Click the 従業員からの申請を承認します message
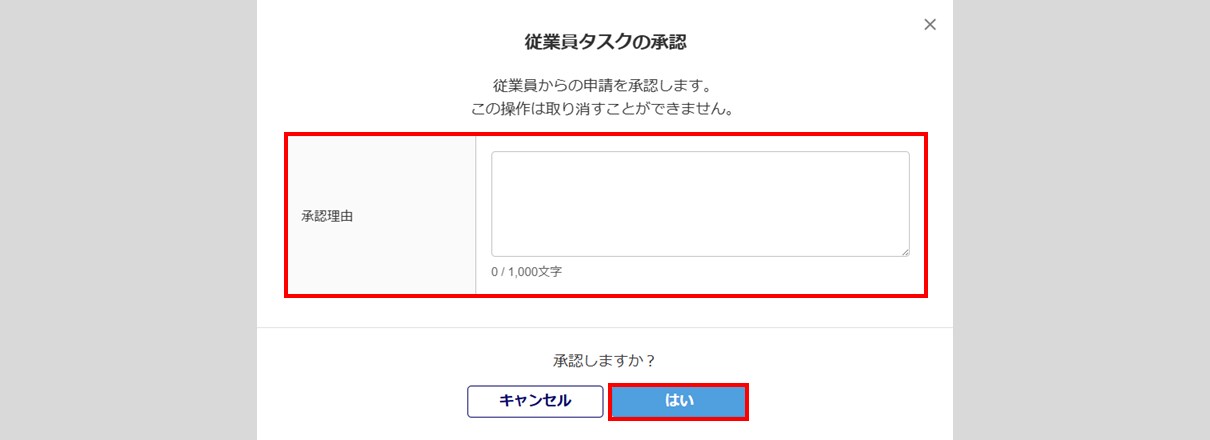This screenshot has width=1210, height=440. pyautogui.click(x=605, y=84)
